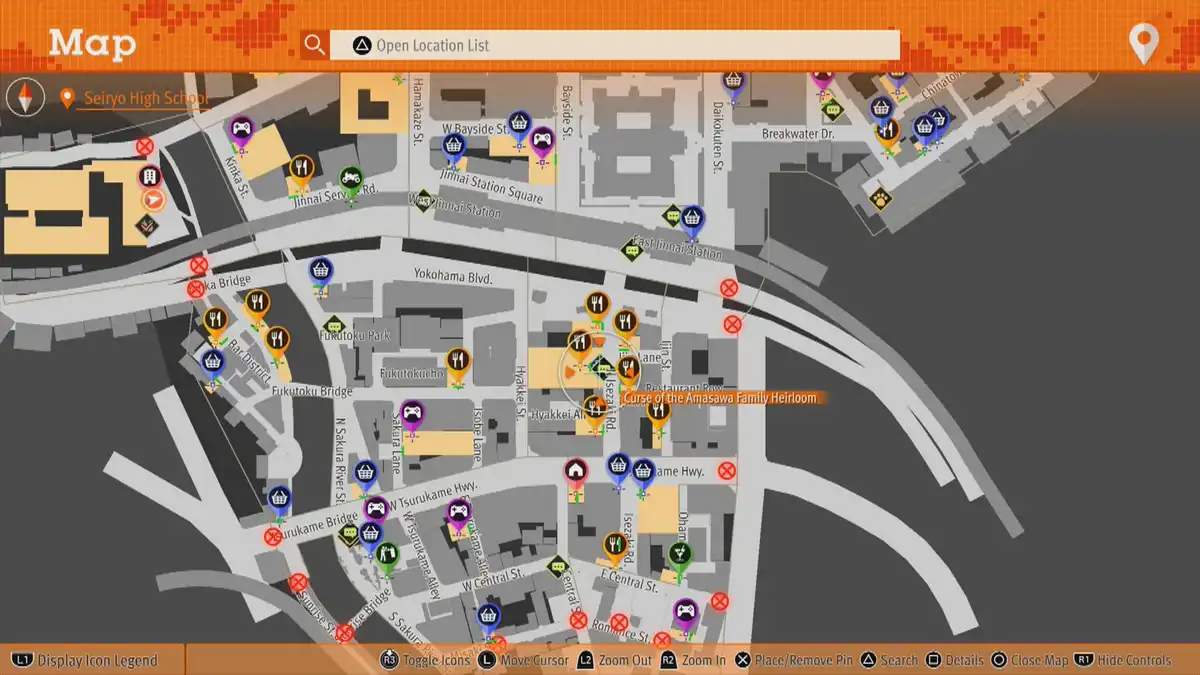
Task: Click the compass icon beside Seiryo High School
Action: (25, 97)
